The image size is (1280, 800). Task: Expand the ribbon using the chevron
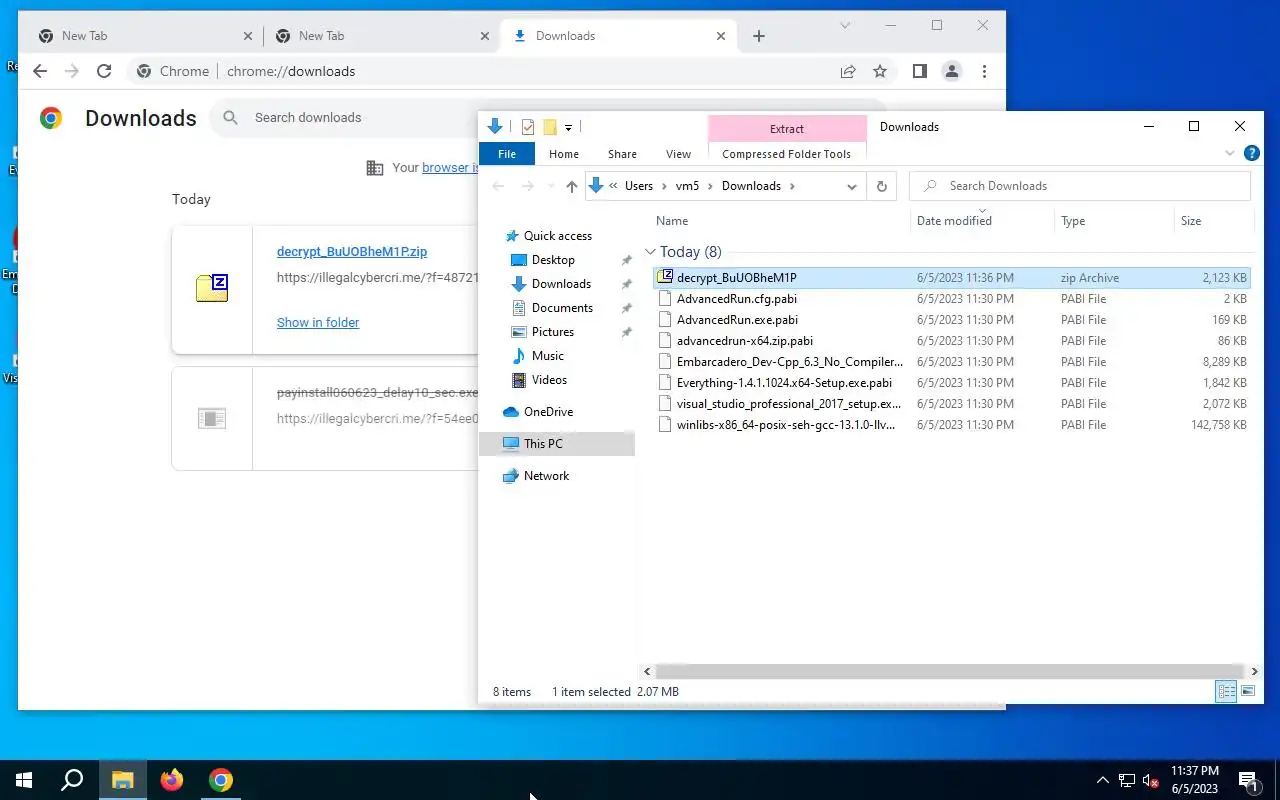[1230, 154]
